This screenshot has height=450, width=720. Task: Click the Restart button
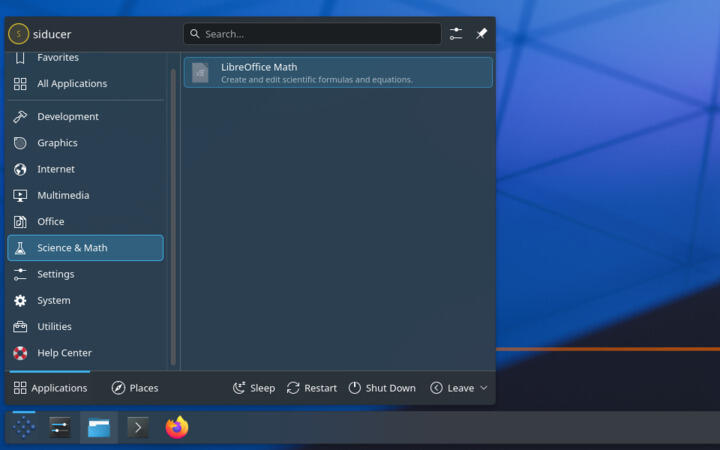click(312, 388)
